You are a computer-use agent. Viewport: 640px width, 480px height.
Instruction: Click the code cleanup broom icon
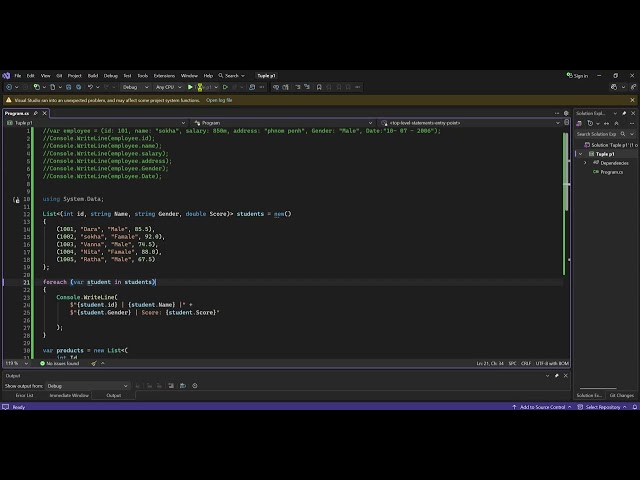click(x=94, y=363)
